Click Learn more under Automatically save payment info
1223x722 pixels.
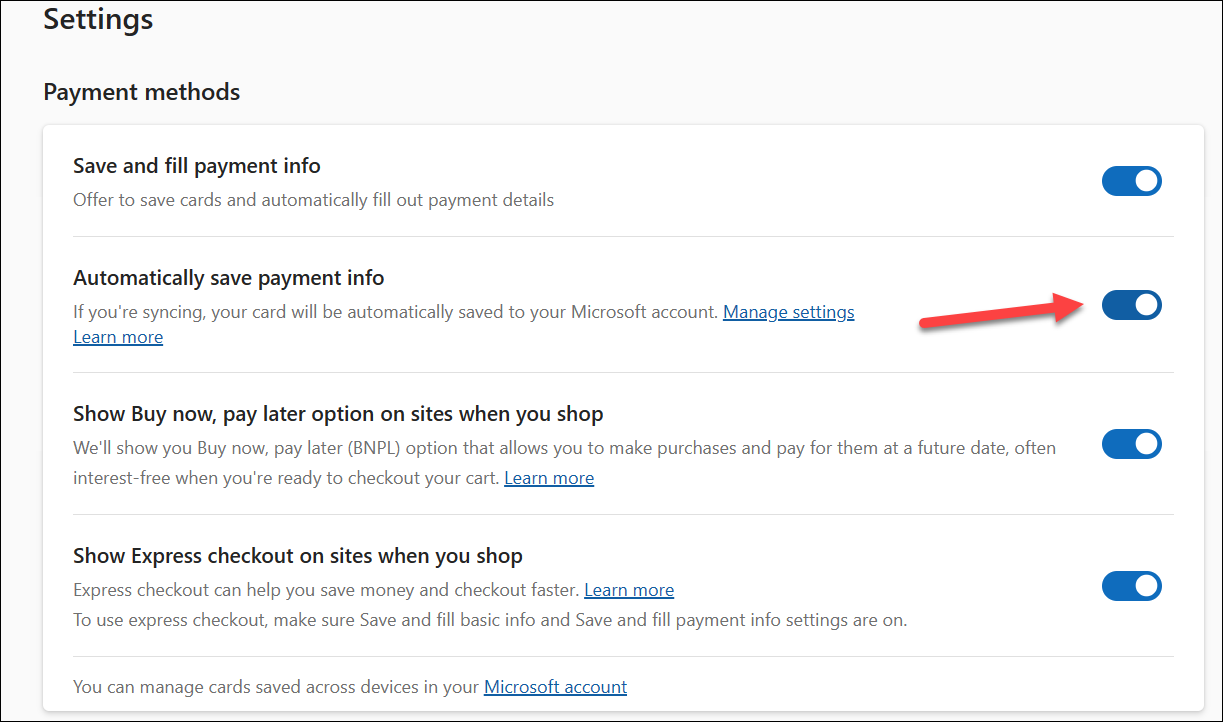coord(117,337)
